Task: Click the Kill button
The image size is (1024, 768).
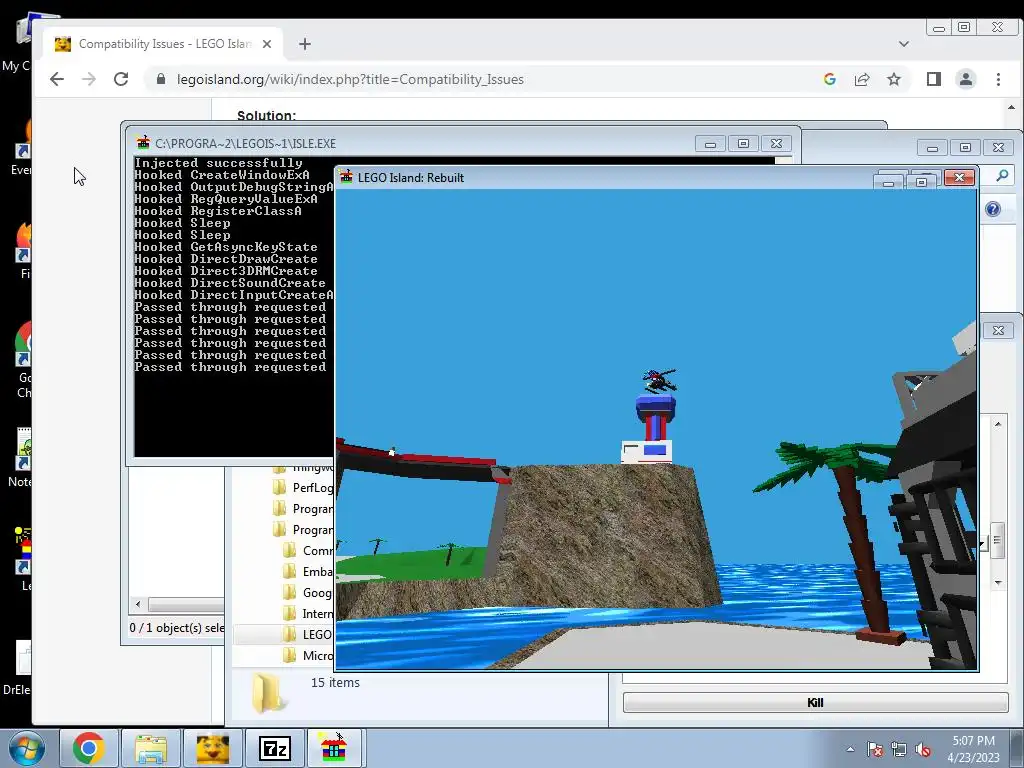Action: pos(815,703)
